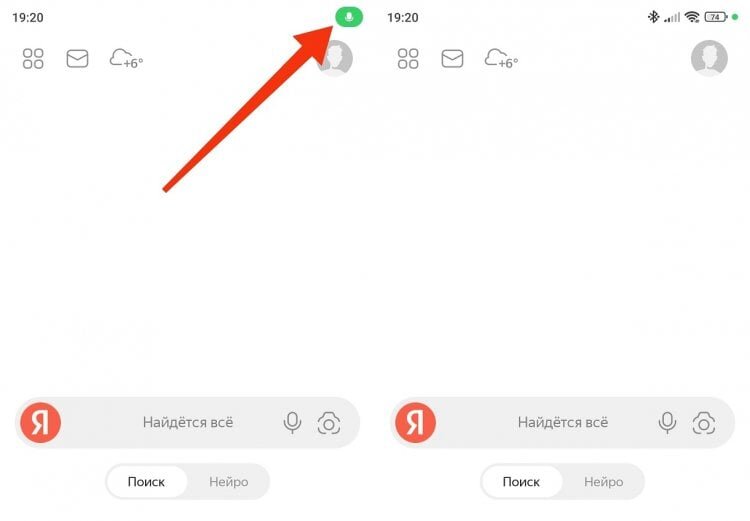Focus the Найдётся всё search field on left
Viewport: 750px width, 521px height.
(188, 422)
